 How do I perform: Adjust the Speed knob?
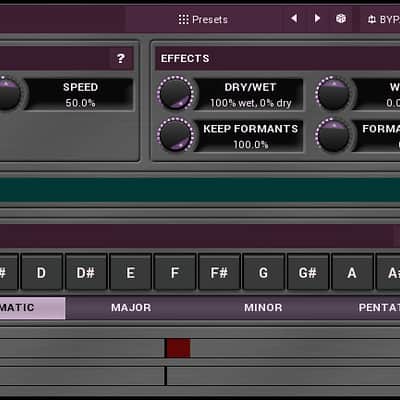pyautogui.click(x=6, y=93)
